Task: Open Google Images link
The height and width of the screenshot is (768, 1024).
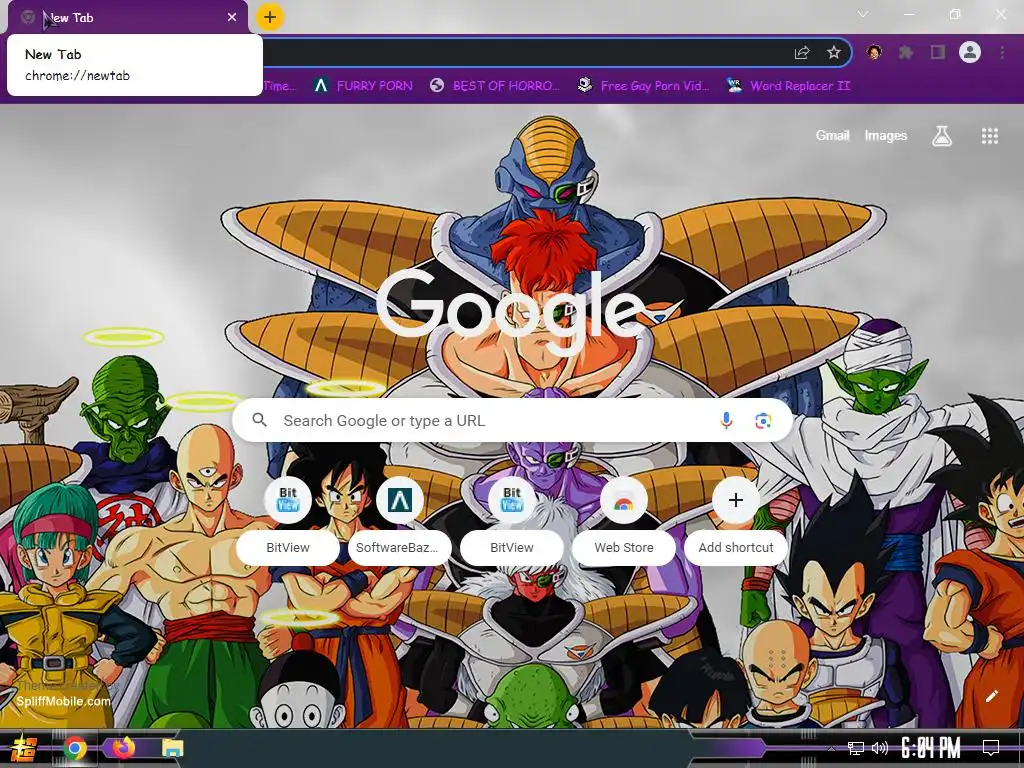Action: click(x=886, y=135)
